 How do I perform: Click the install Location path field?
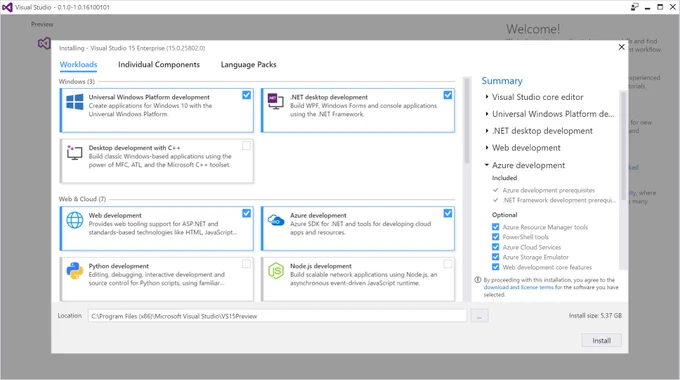(x=277, y=316)
